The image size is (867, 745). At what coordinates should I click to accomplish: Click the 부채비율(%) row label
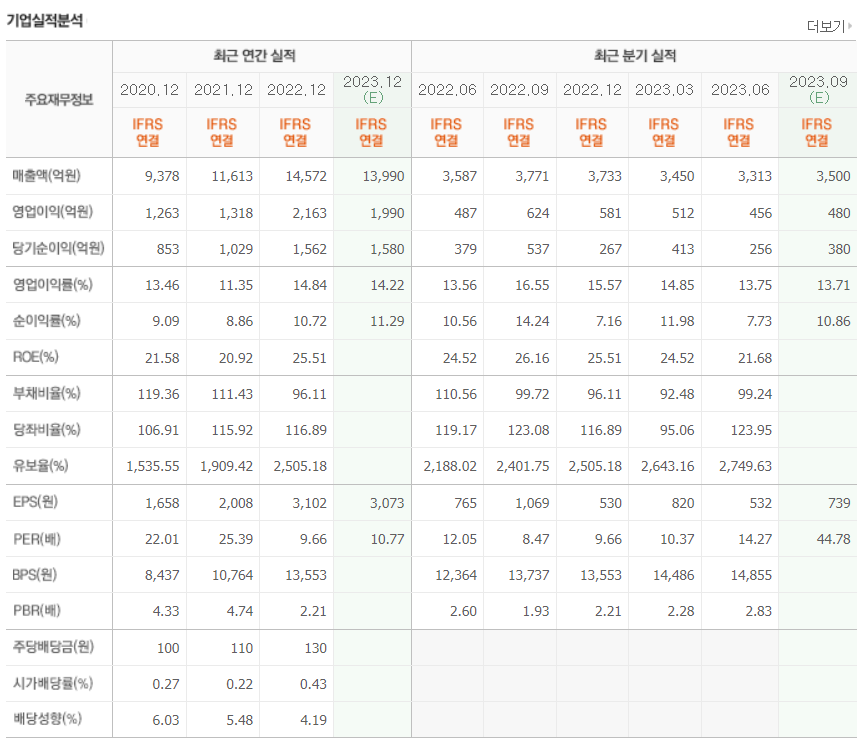click(x=46, y=393)
